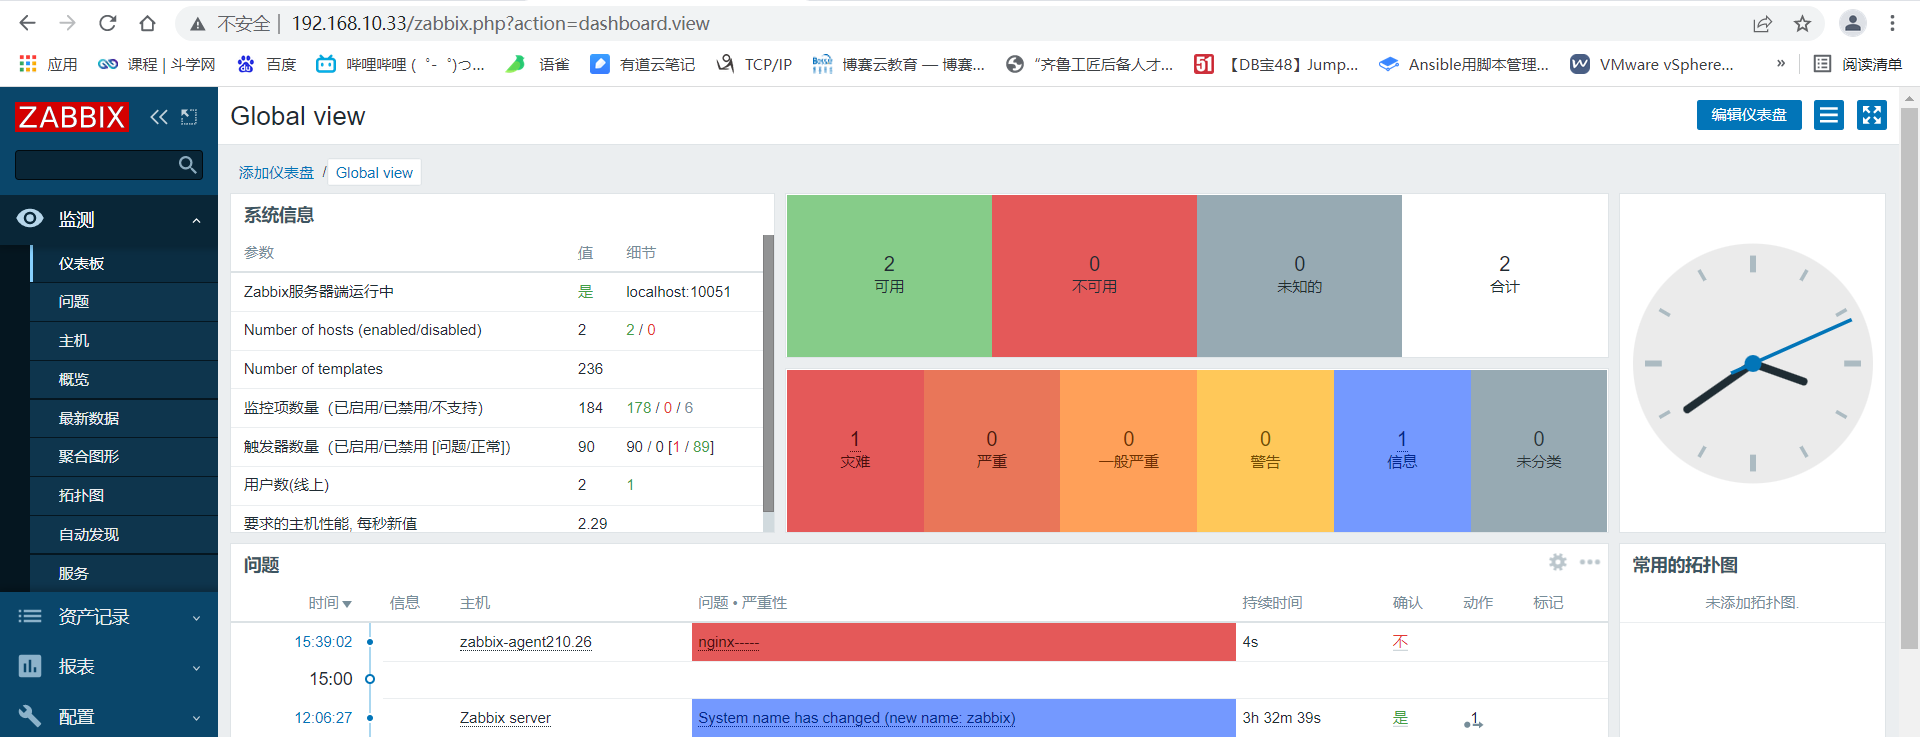Viewport: 1920px width, 737px height.
Task: Bookmark this page with star icon
Action: click(x=1802, y=23)
